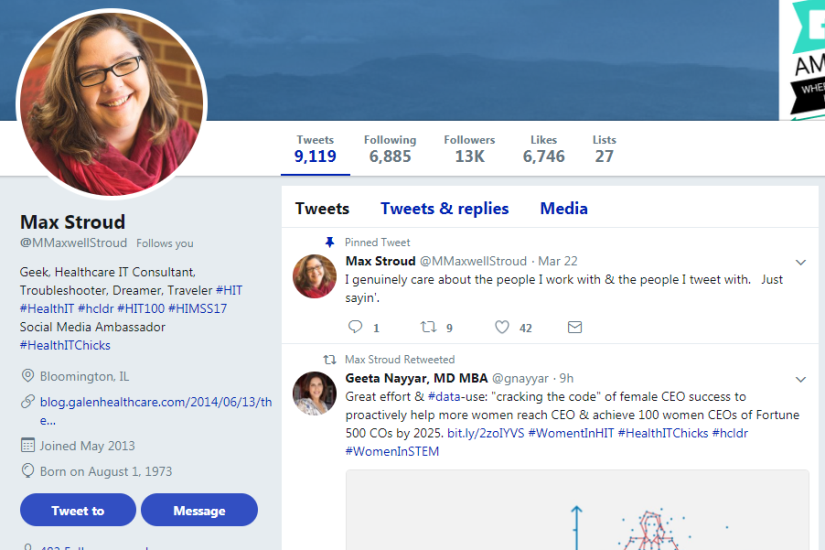Open Geeta Nayyar tweet options chevron
Viewport: 825px width, 550px height.
coord(800,379)
